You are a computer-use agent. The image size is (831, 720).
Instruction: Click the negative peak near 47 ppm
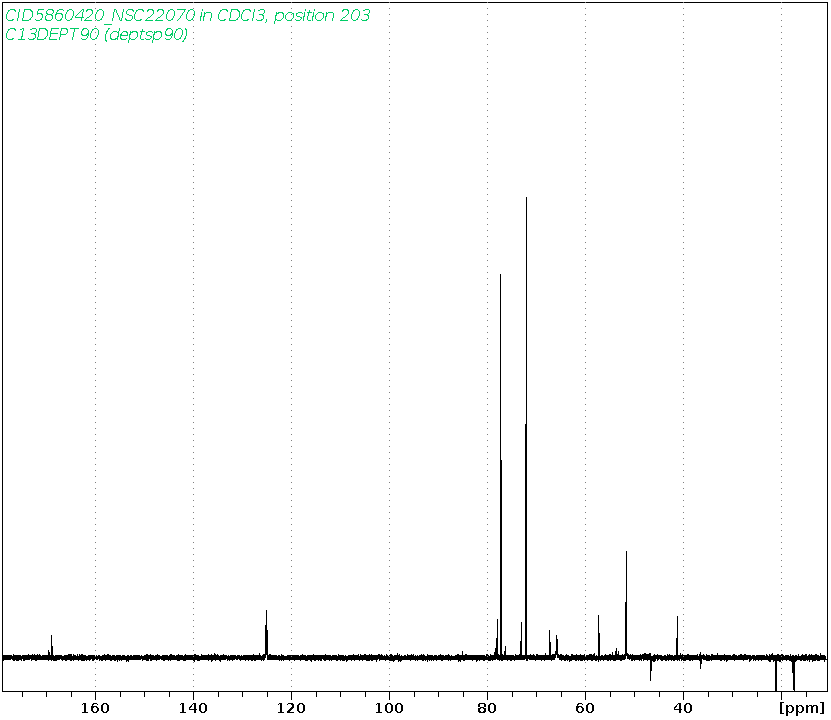tap(651, 669)
